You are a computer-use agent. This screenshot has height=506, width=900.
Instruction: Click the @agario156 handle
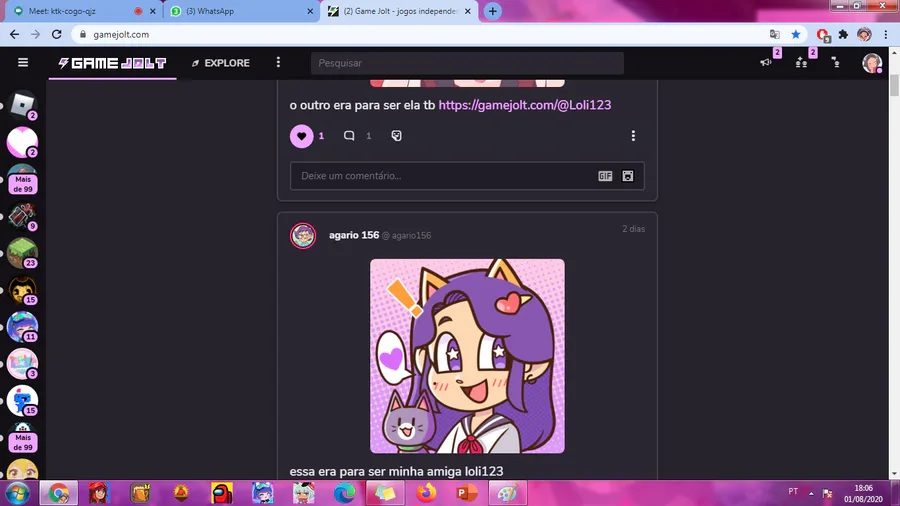(x=406, y=236)
